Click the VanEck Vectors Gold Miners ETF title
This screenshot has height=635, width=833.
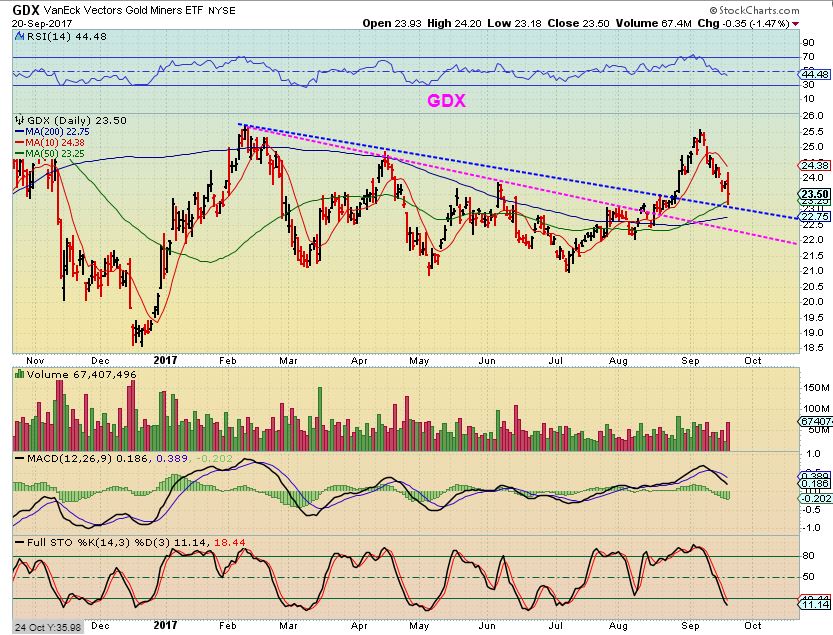pyautogui.click(x=123, y=10)
